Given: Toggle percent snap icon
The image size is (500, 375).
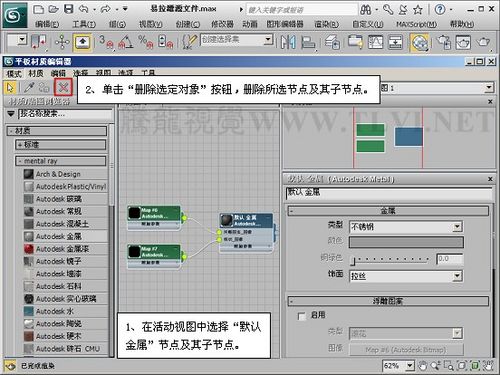Looking at the screenshot, I should [x=146, y=42].
